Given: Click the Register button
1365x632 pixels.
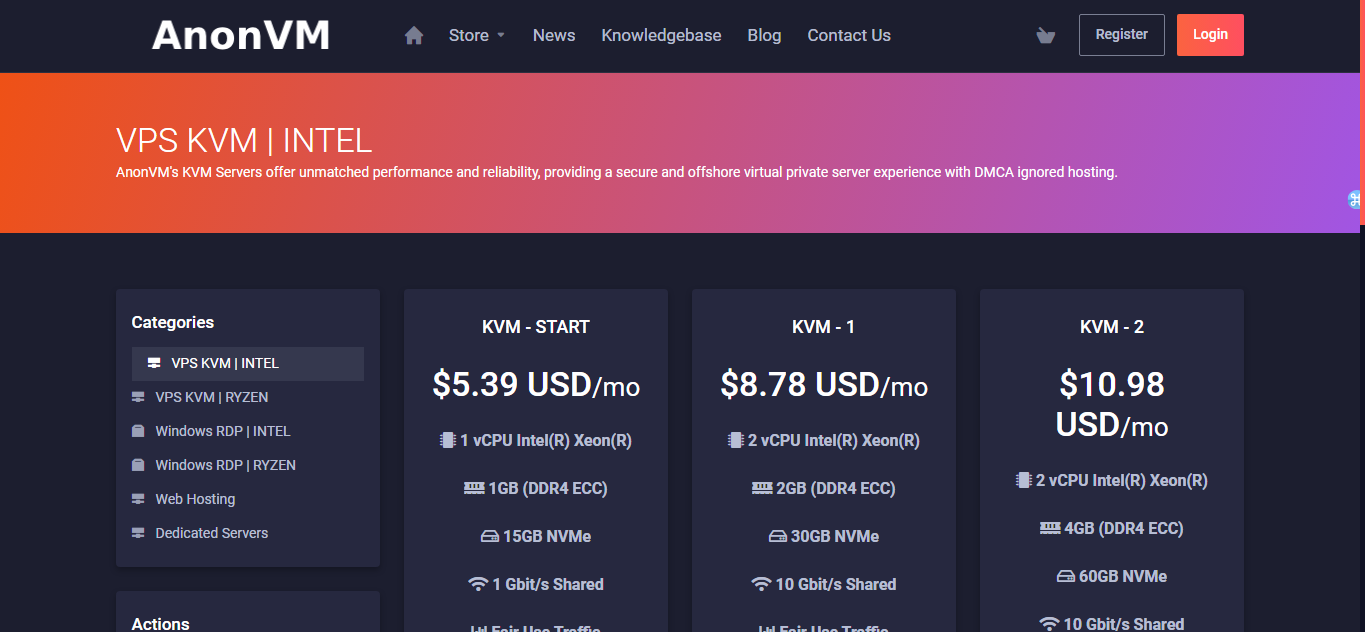Looking at the screenshot, I should tap(1122, 35).
